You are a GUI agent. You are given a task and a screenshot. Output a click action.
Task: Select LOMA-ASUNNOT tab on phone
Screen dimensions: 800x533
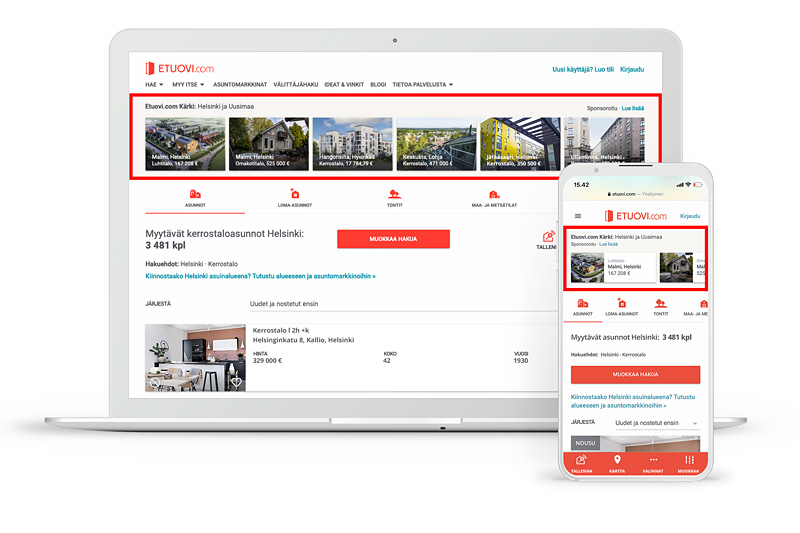coord(621,308)
